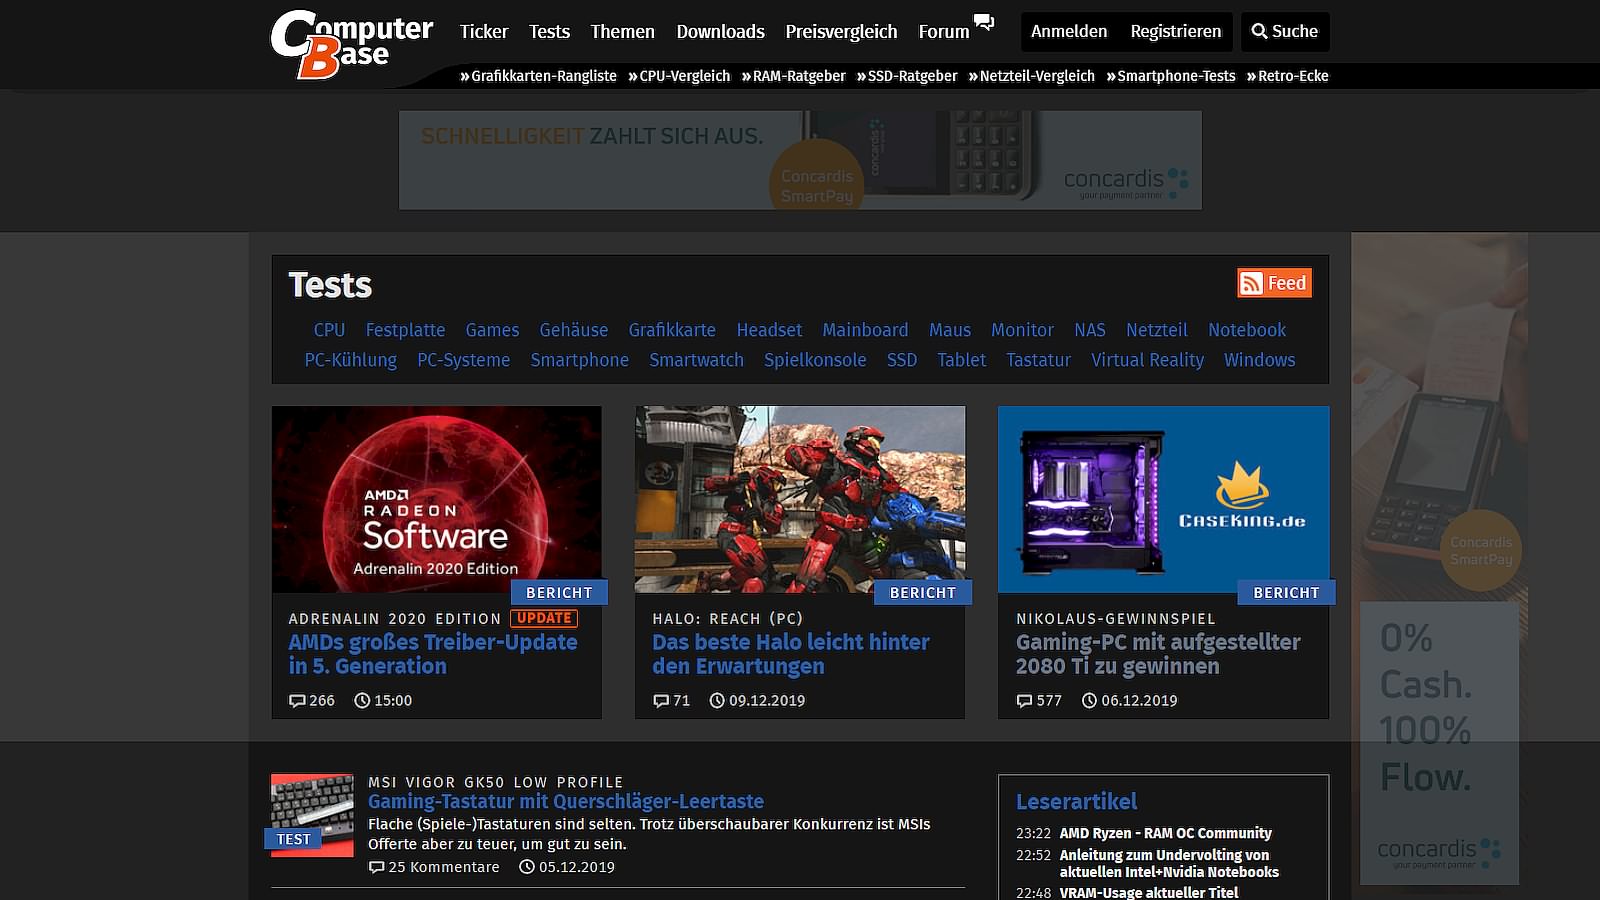Screen dimensions: 1600x900
Task: Open 'Anleitung zum Undervolting' reader article
Action: (x=1169, y=863)
